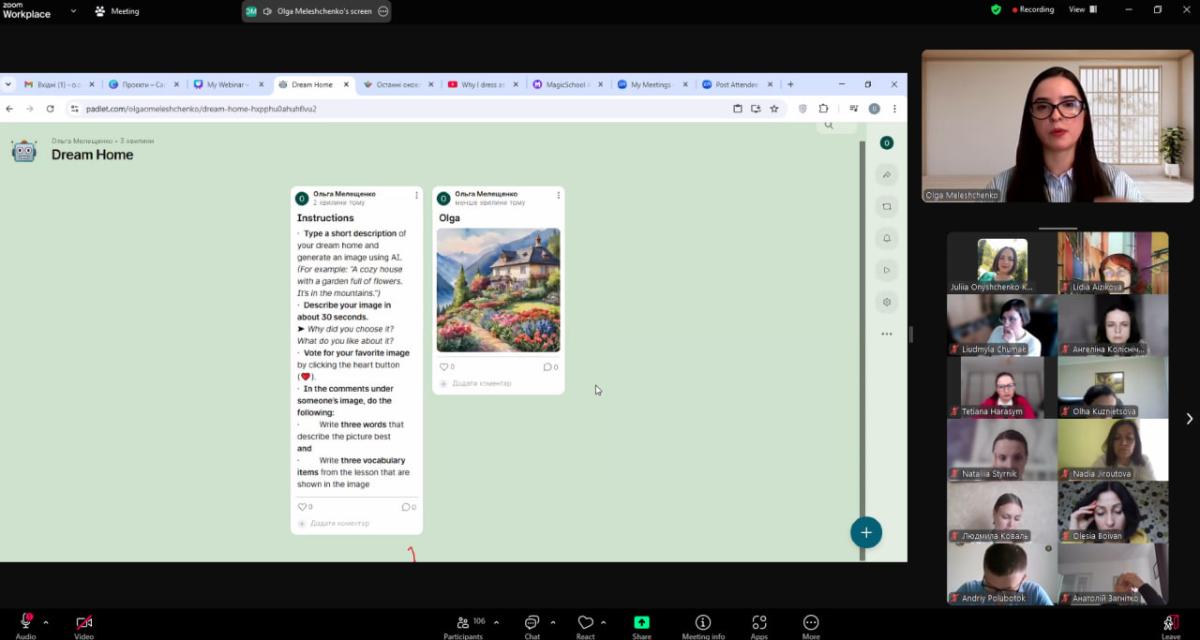The height and width of the screenshot is (640, 1200).
Task: Click the Padlet notifications bell icon
Action: [886, 238]
